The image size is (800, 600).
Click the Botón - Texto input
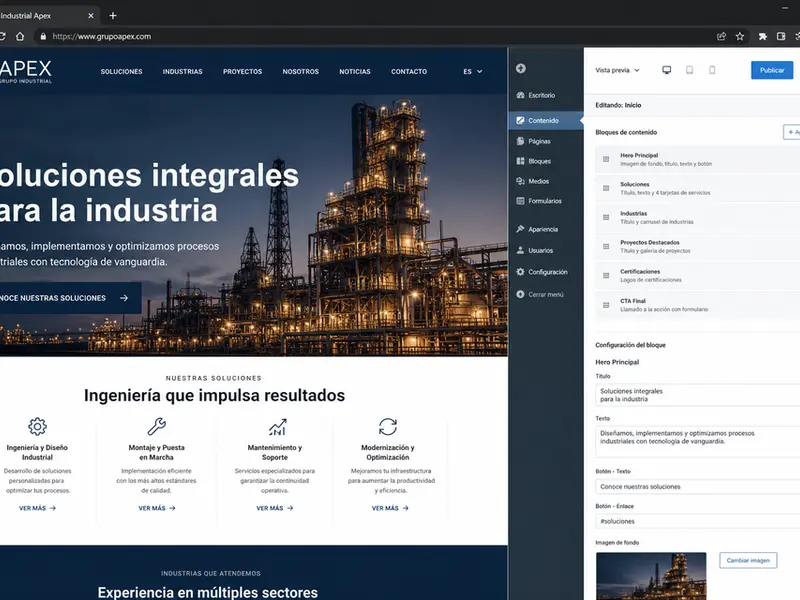click(x=697, y=487)
